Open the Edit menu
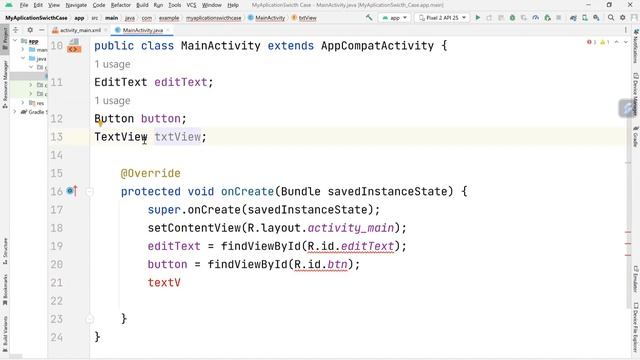This screenshot has width=640, height=360. [38, 5]
